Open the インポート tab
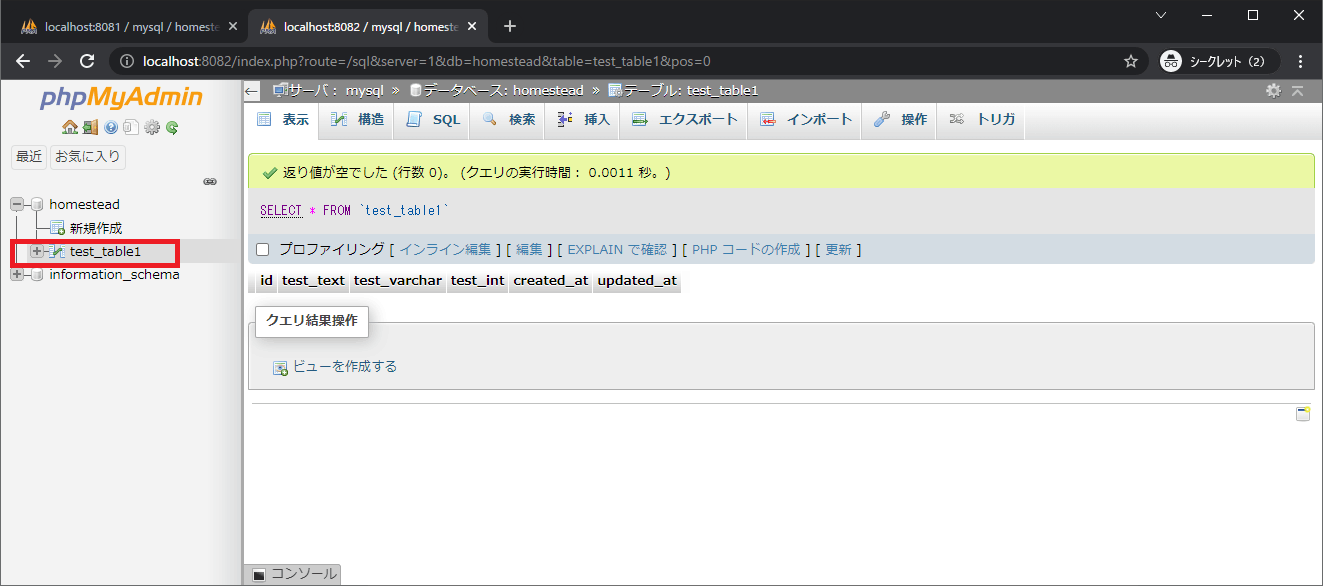Viewport: 1323px width, 586px height. [x=805, y=120]
